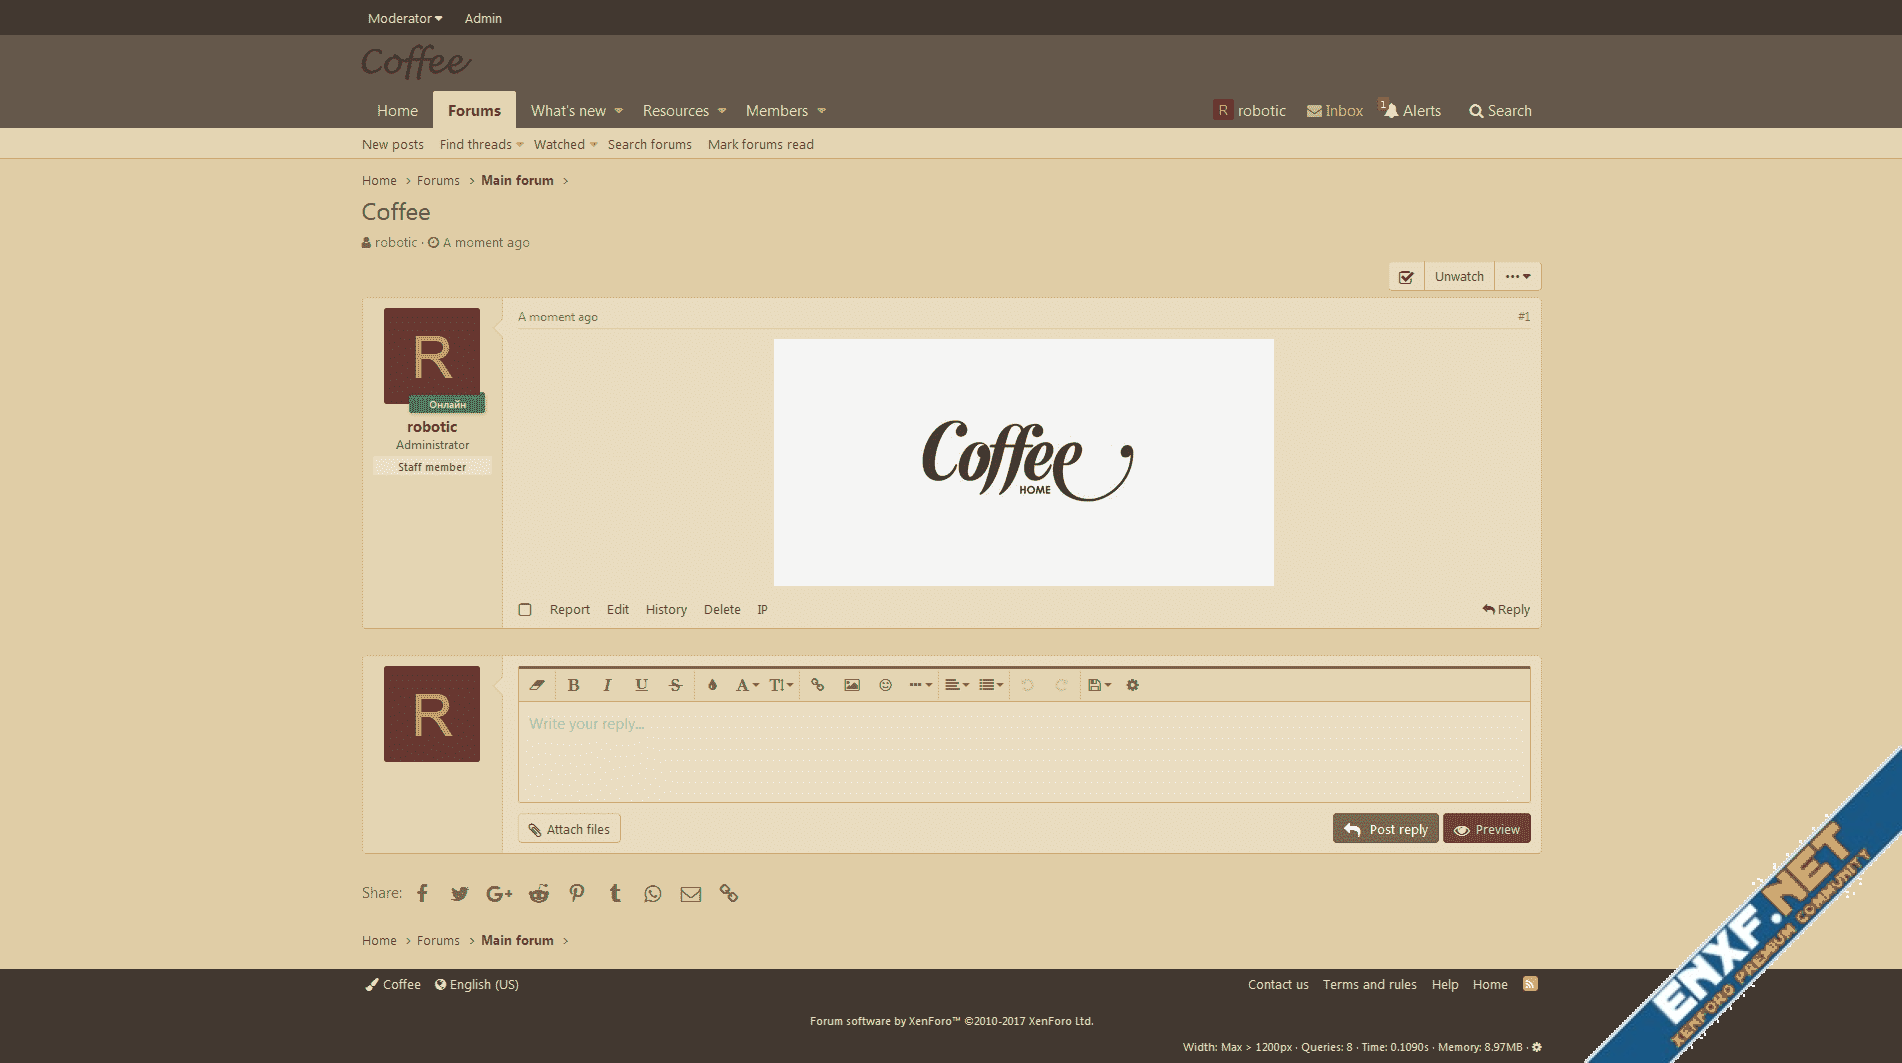Expand the thread tools more-options menu
Screen dimensions: 1902x1063
(x=1517, y=277)
